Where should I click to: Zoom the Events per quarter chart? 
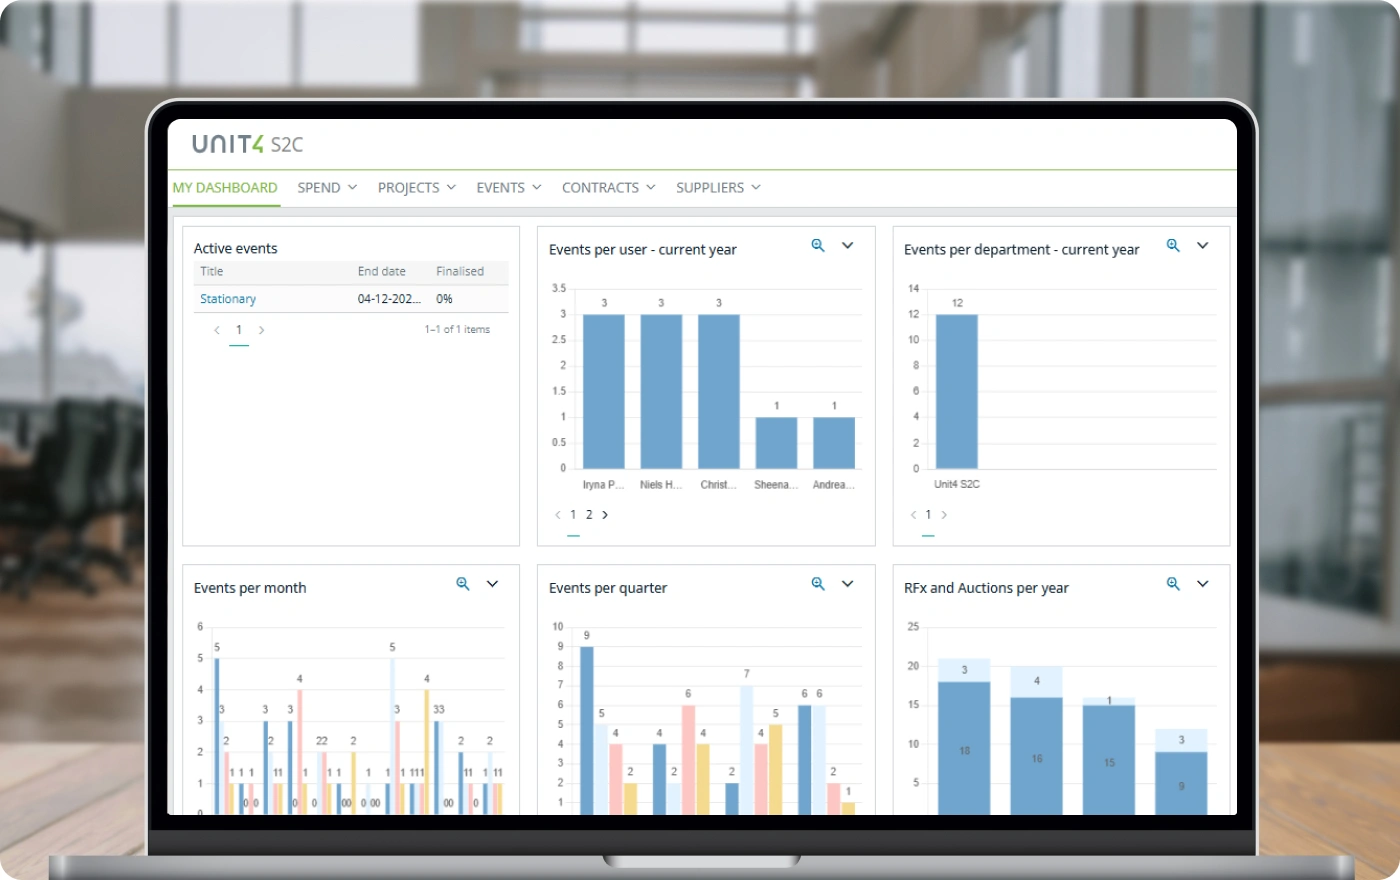818,584
